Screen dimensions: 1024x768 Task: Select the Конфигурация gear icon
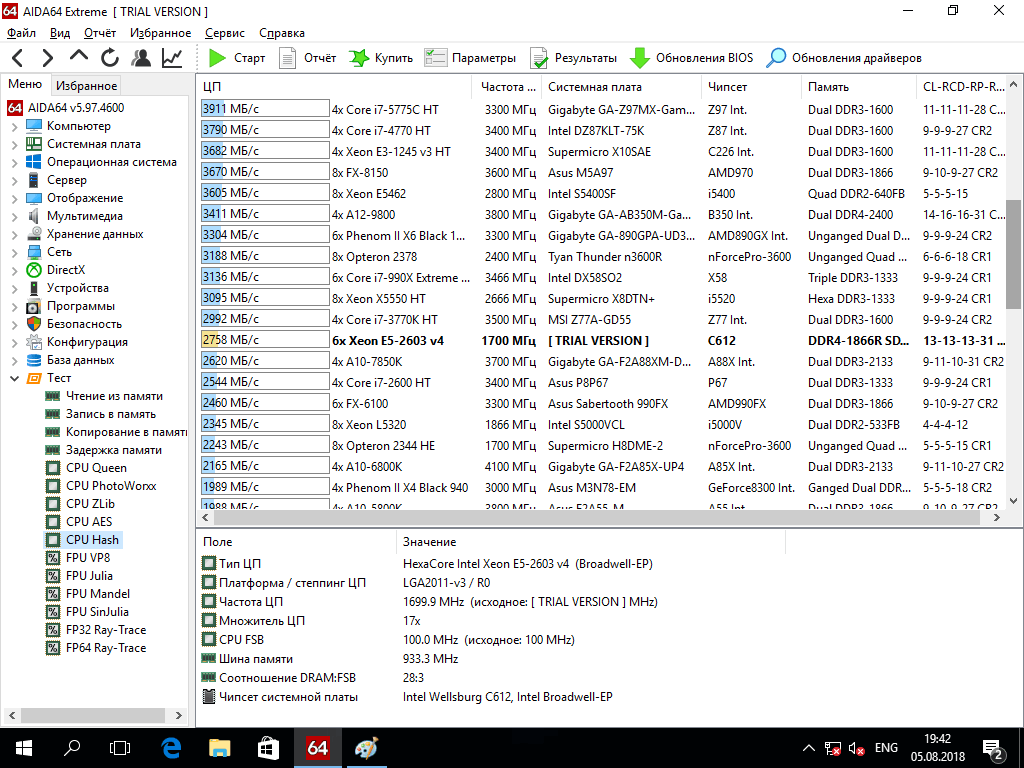pos(34,342)
